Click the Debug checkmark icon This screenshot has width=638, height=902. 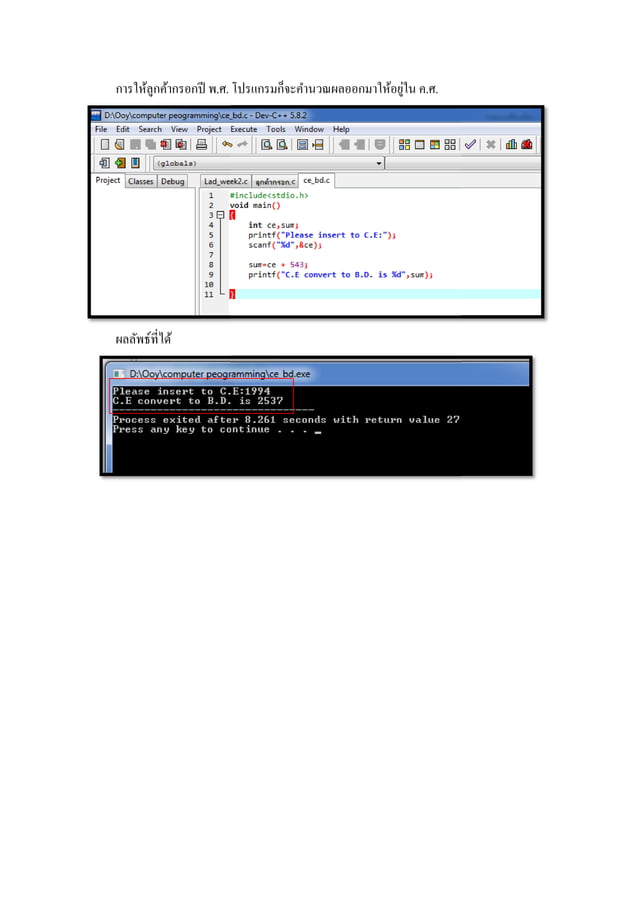point(471,144)
